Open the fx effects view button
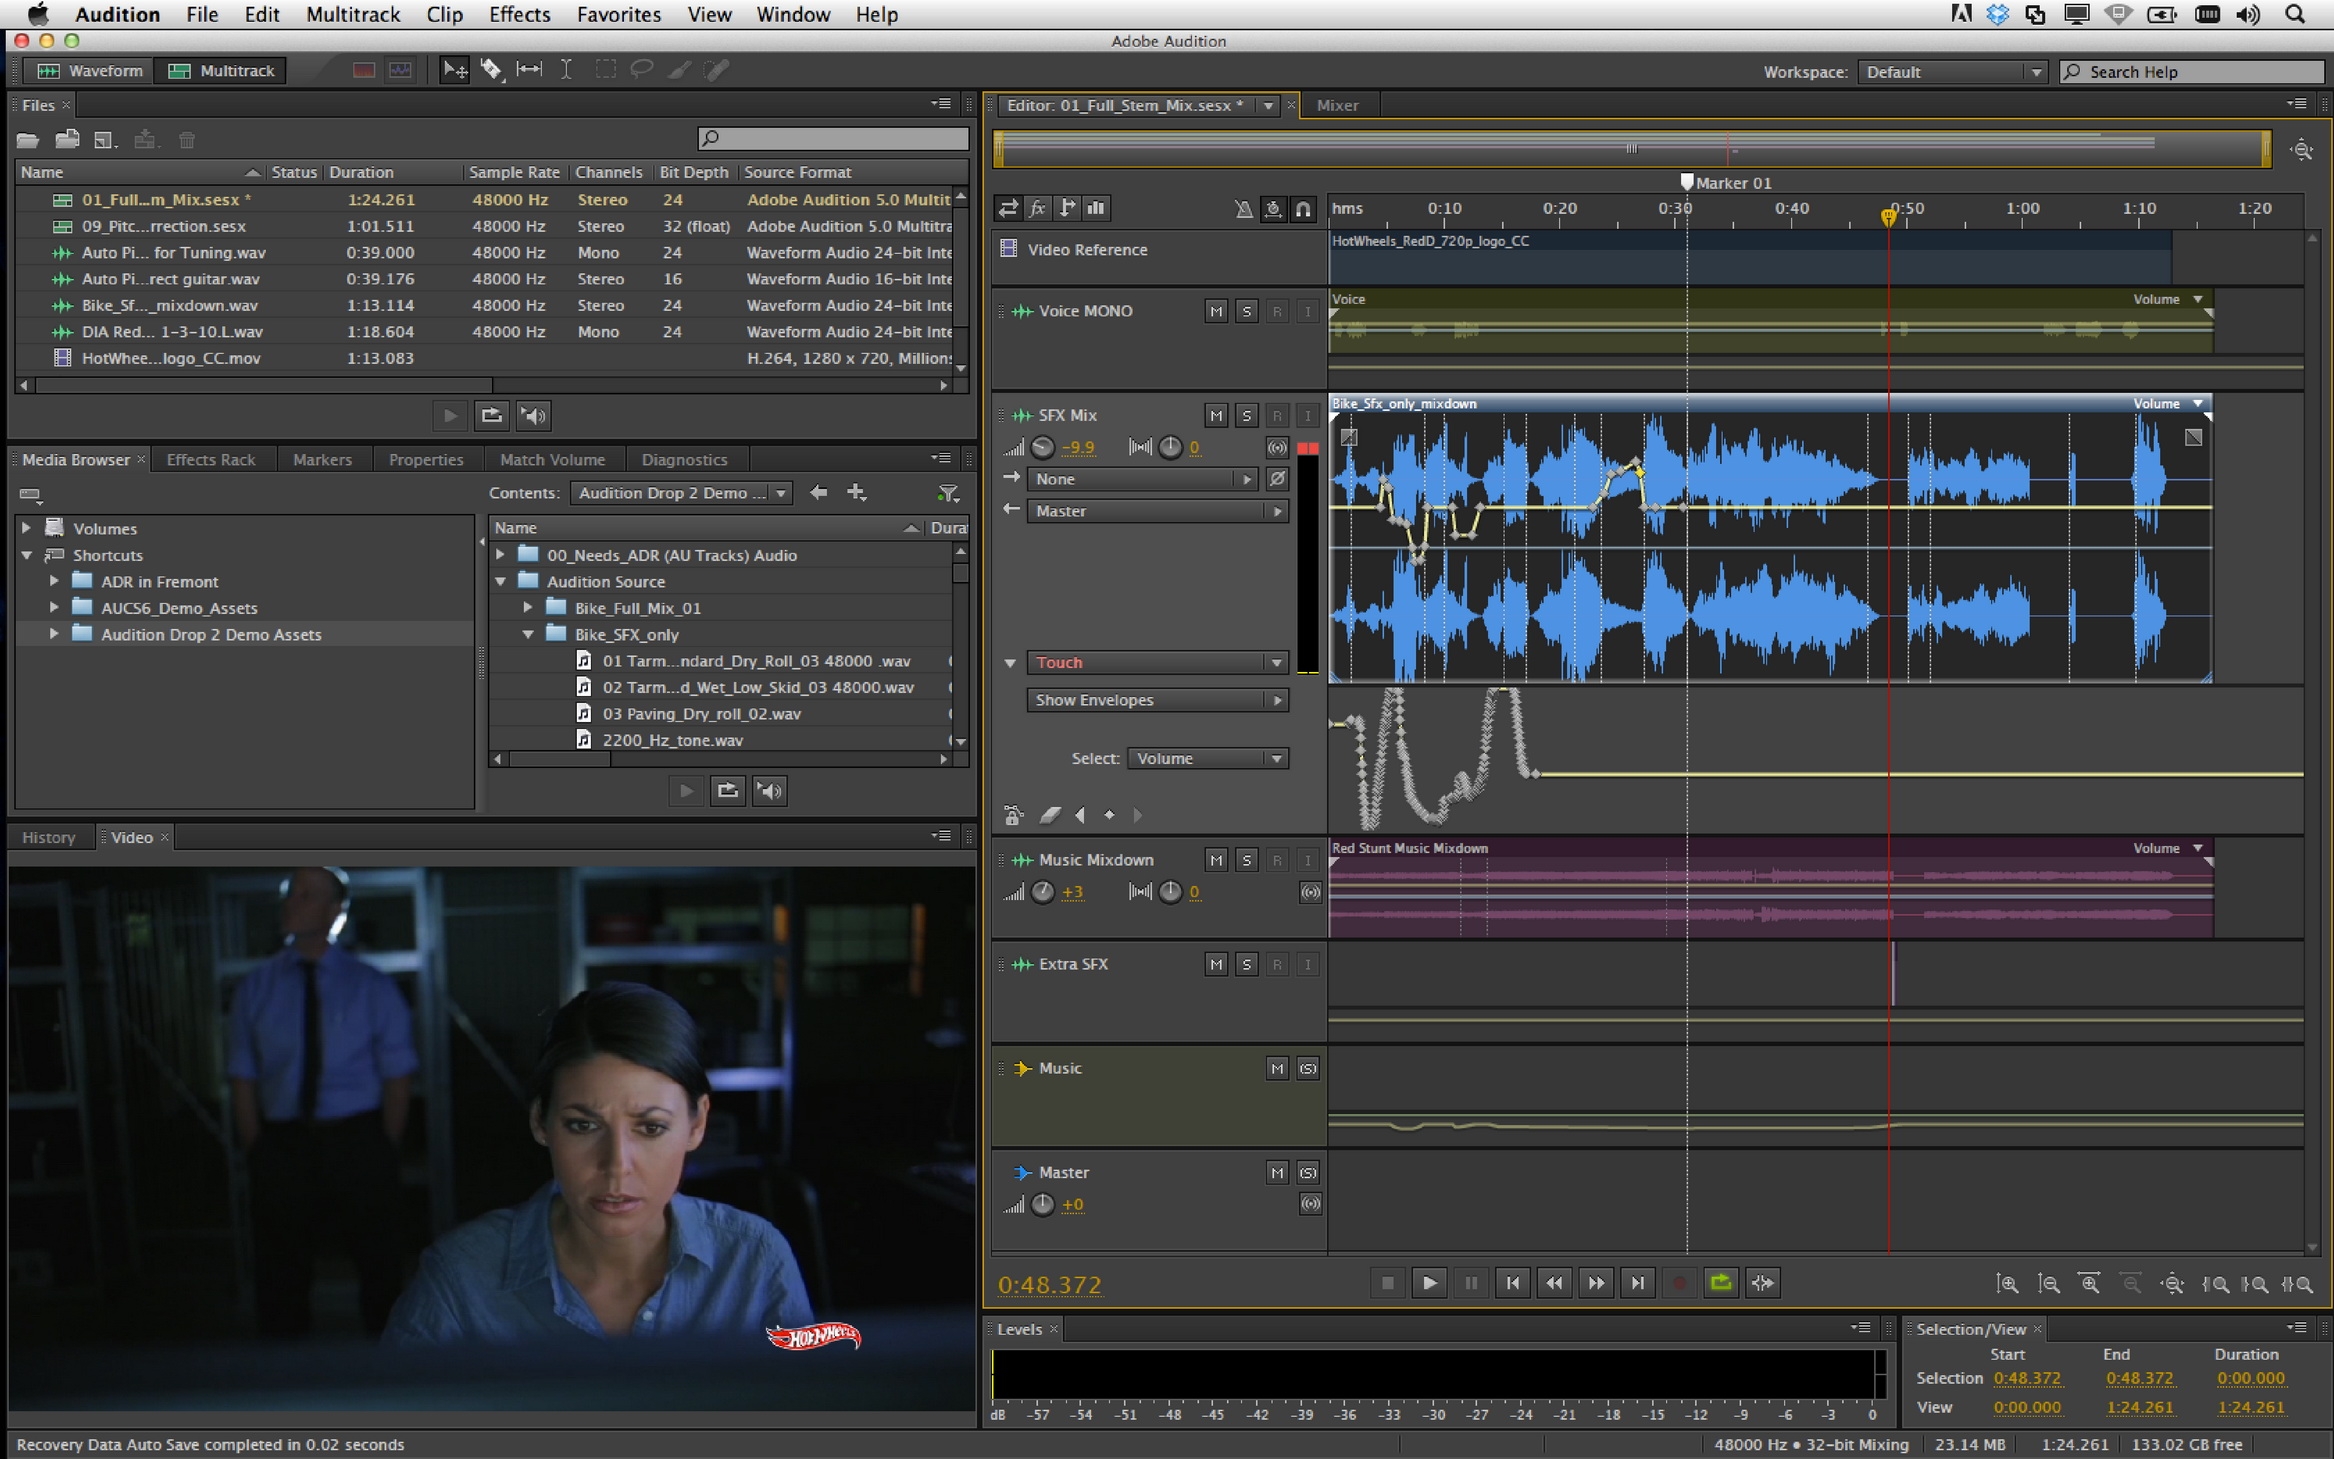The width and height of the screenshot is (2334, 1459). pos(1037,208)
